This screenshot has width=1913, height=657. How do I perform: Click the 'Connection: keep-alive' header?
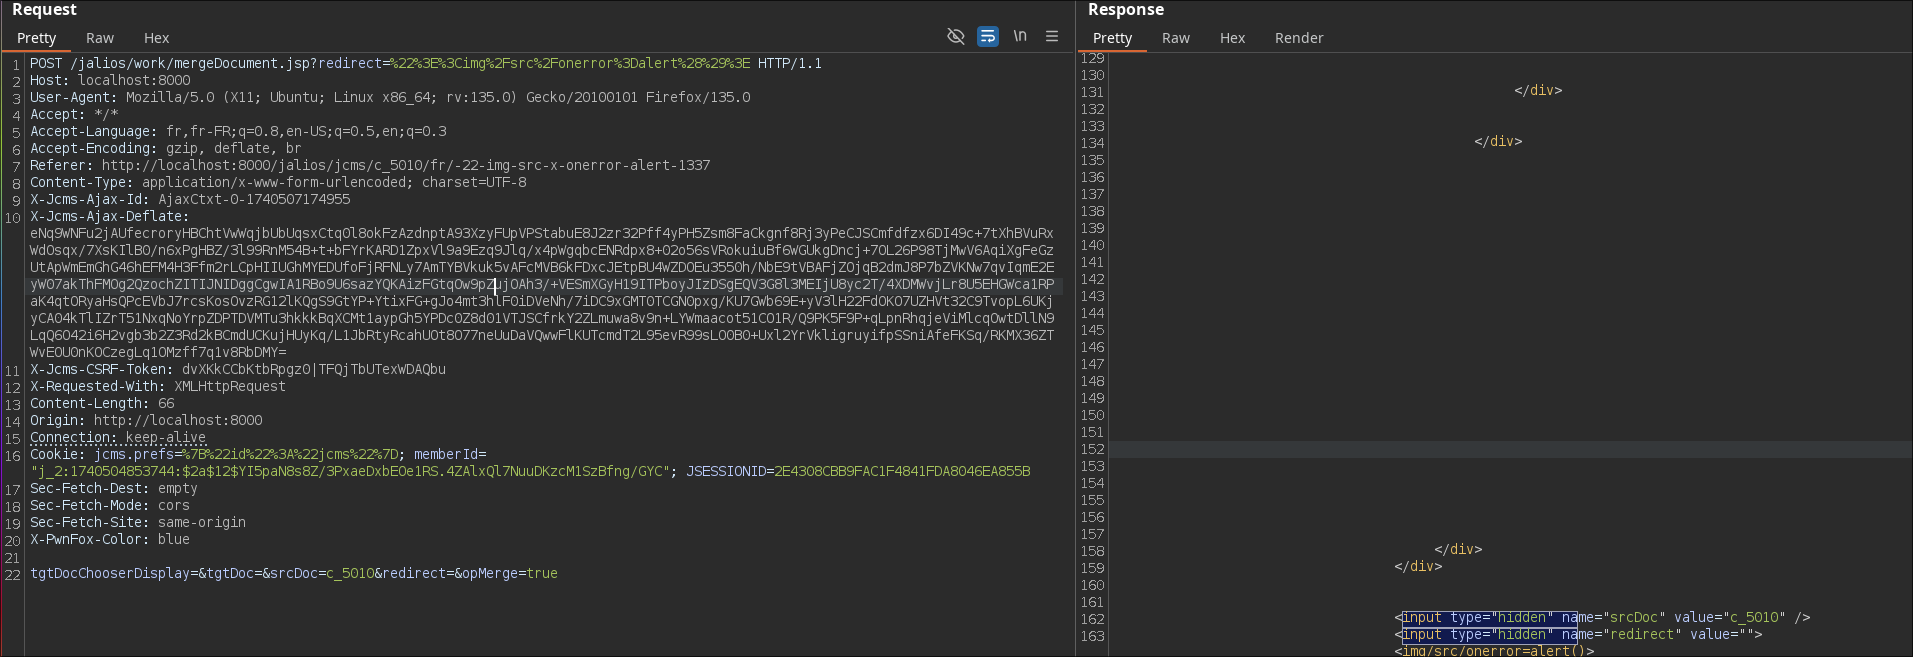118,437
